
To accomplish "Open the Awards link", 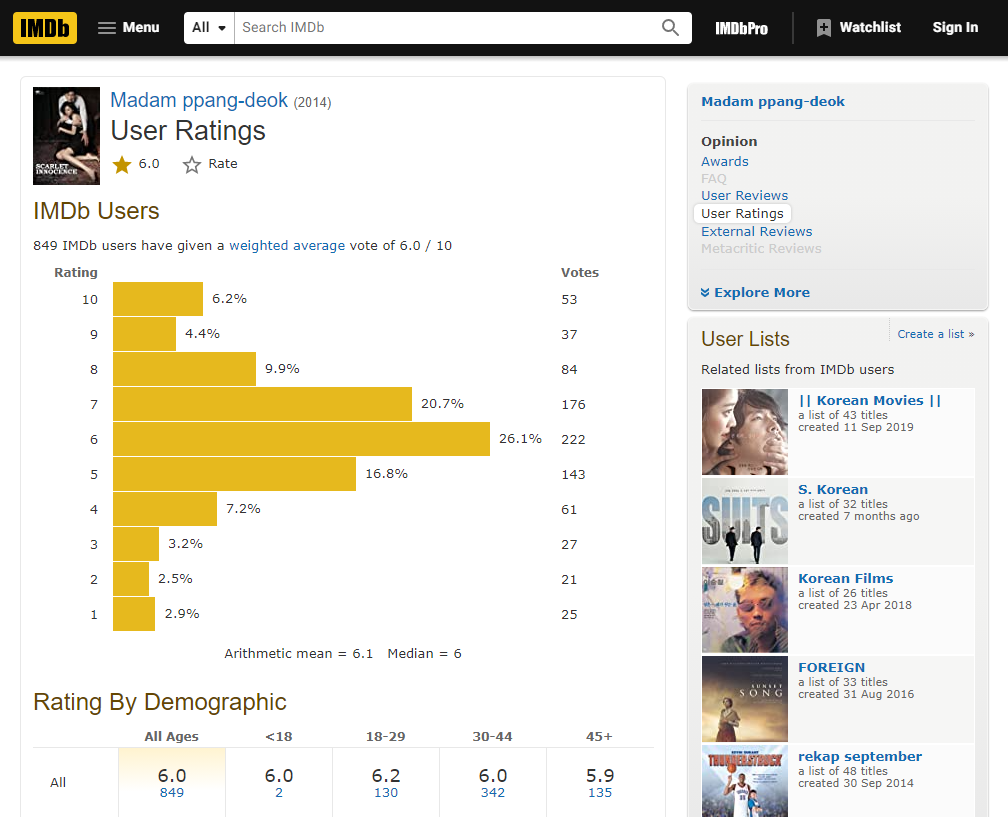I will point(724,161).
